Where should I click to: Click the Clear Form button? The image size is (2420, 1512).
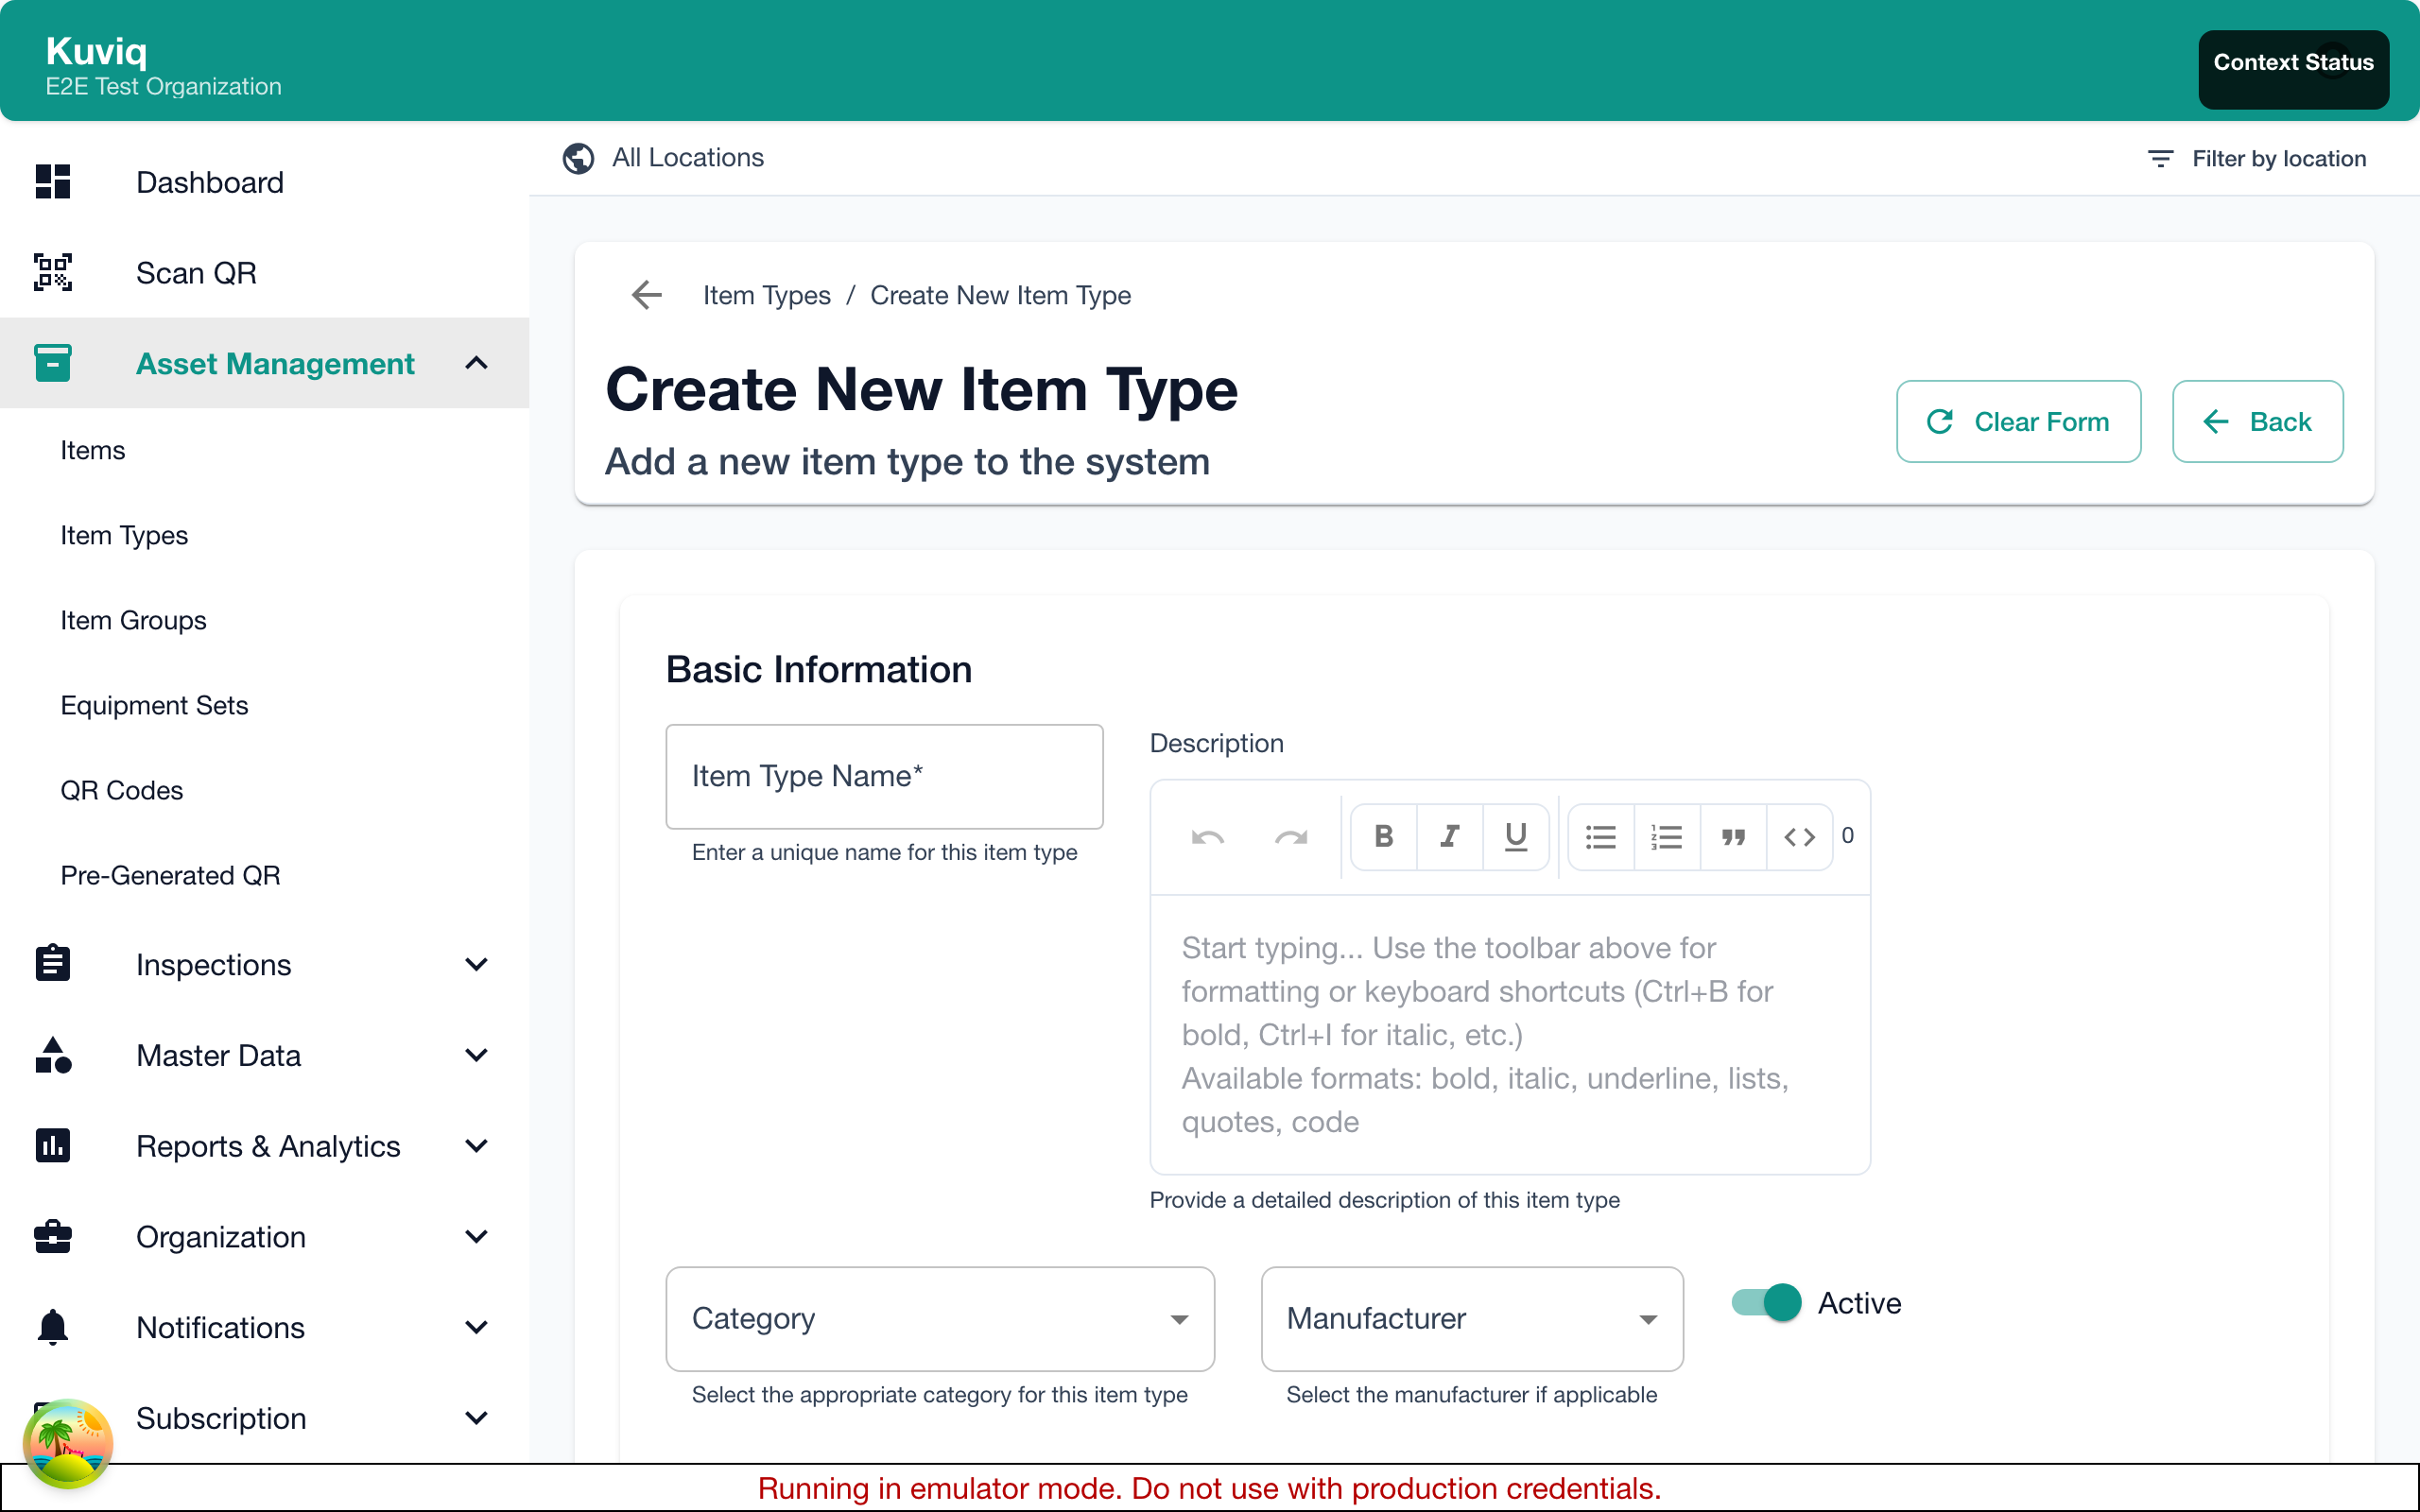(x=2018, y=421)
